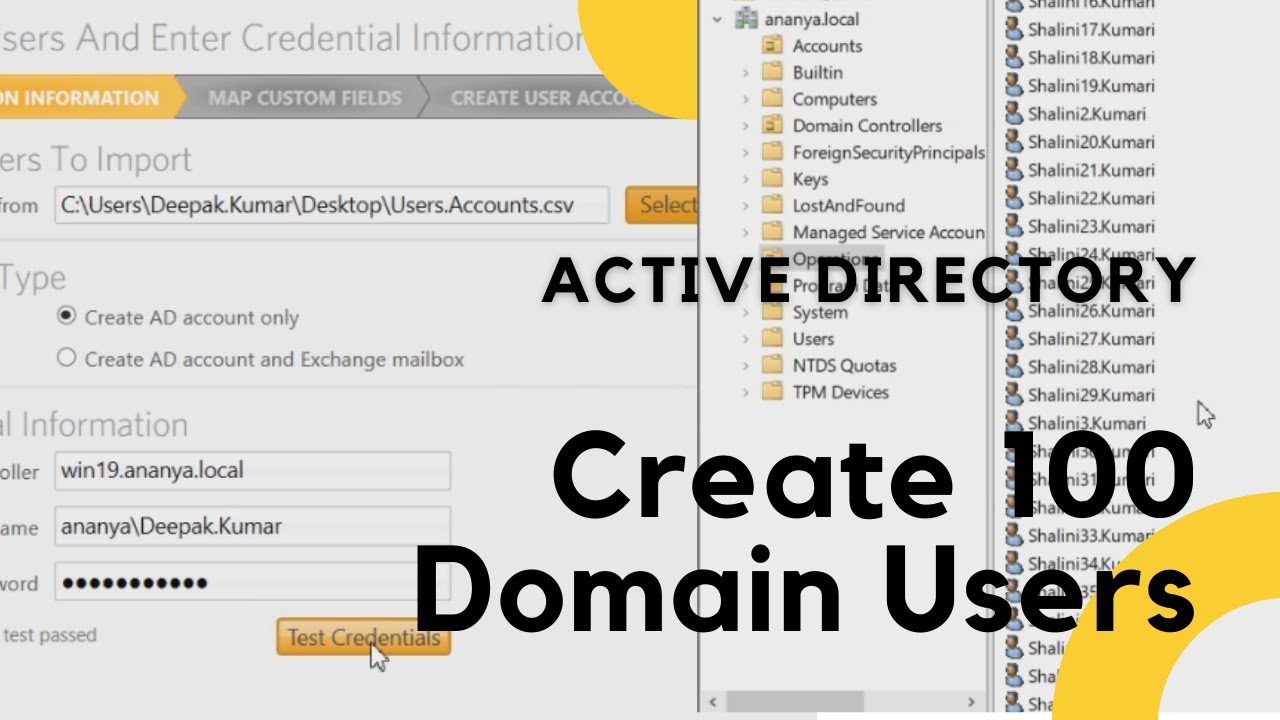
Task: Click the TPM Devices folder icon
Action: (772, 392)
